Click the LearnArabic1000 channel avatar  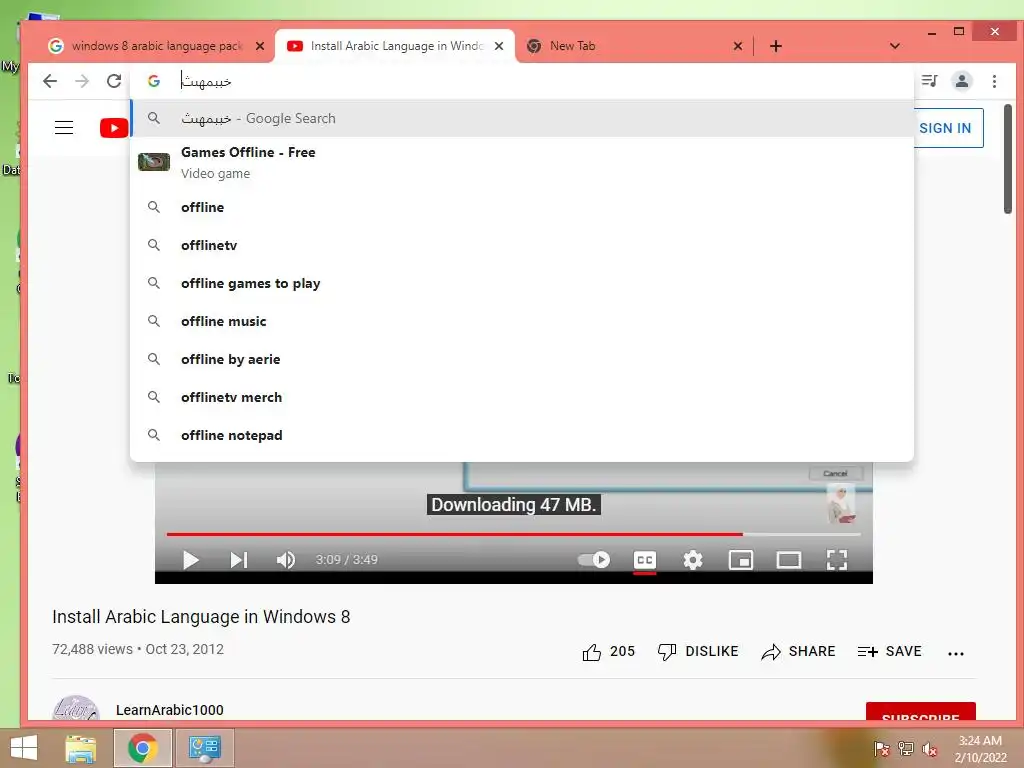click(76, 709)
